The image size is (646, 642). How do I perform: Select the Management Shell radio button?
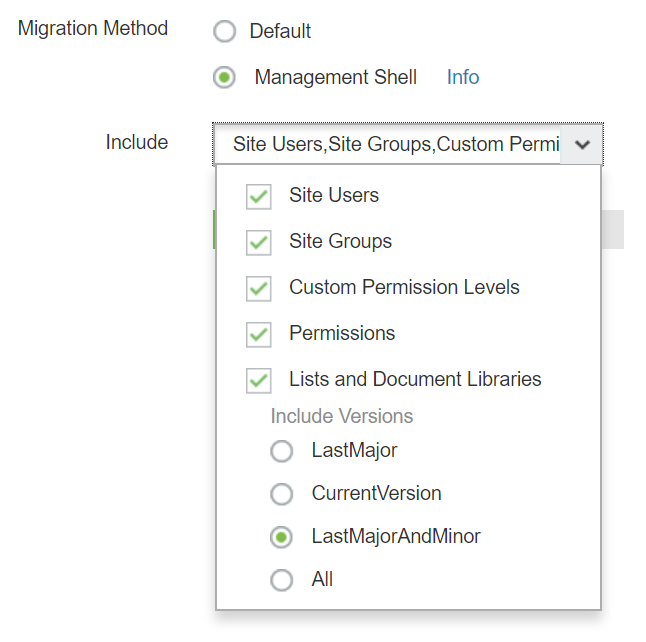[x=225, y=78]
